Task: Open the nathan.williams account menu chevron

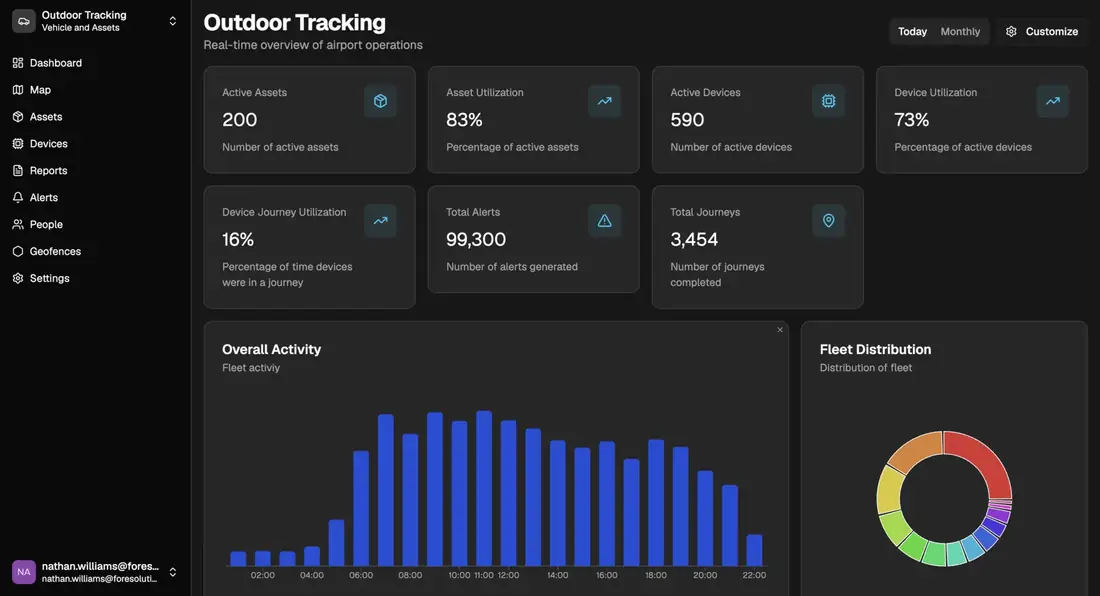Action: pyautogui.click(x=173, y=572)
